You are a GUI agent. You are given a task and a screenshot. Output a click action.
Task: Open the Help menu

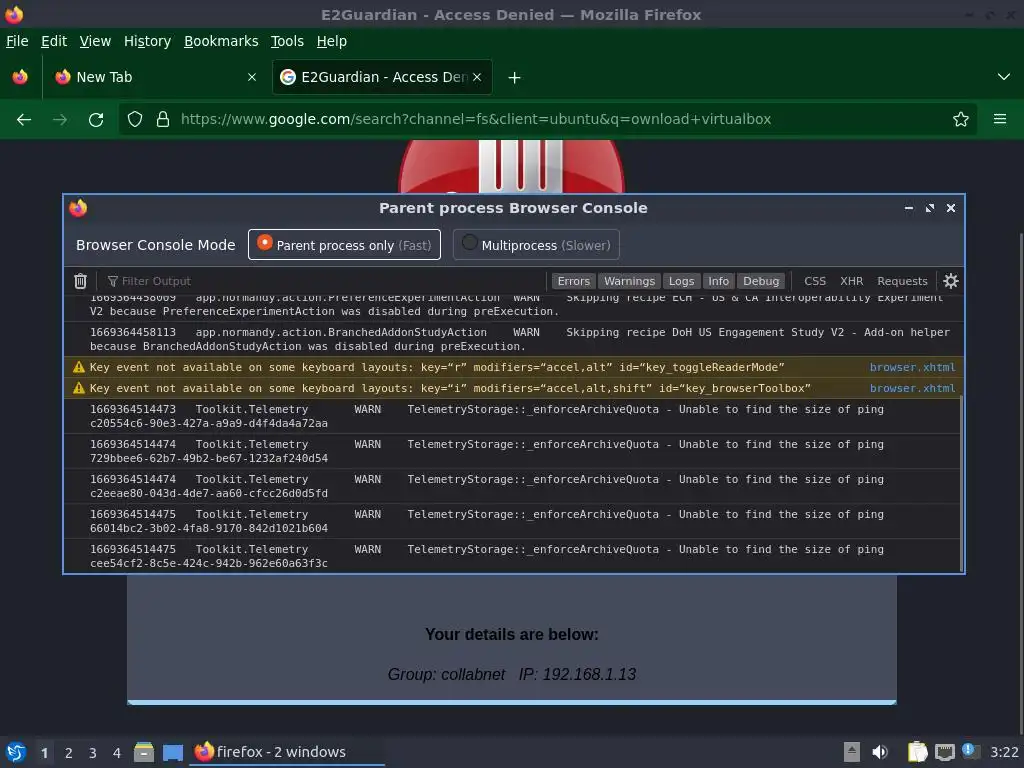(x=332, y=41)
